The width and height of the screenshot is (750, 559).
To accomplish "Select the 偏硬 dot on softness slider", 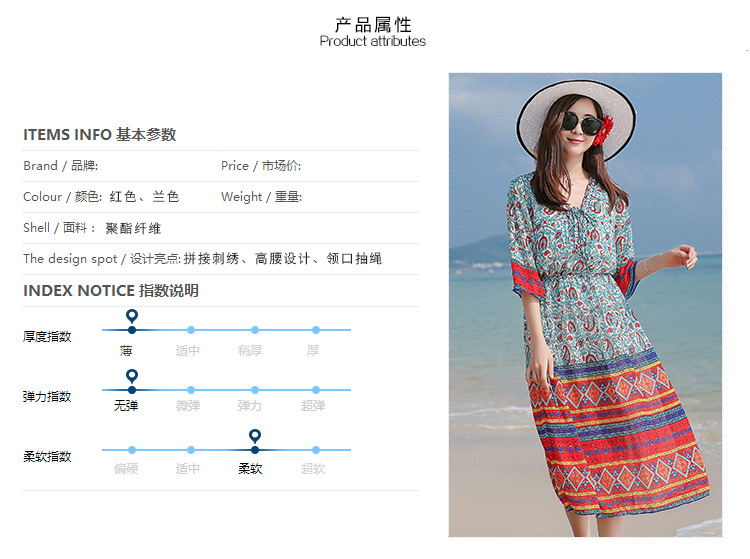I will click(x=132, y=450).
